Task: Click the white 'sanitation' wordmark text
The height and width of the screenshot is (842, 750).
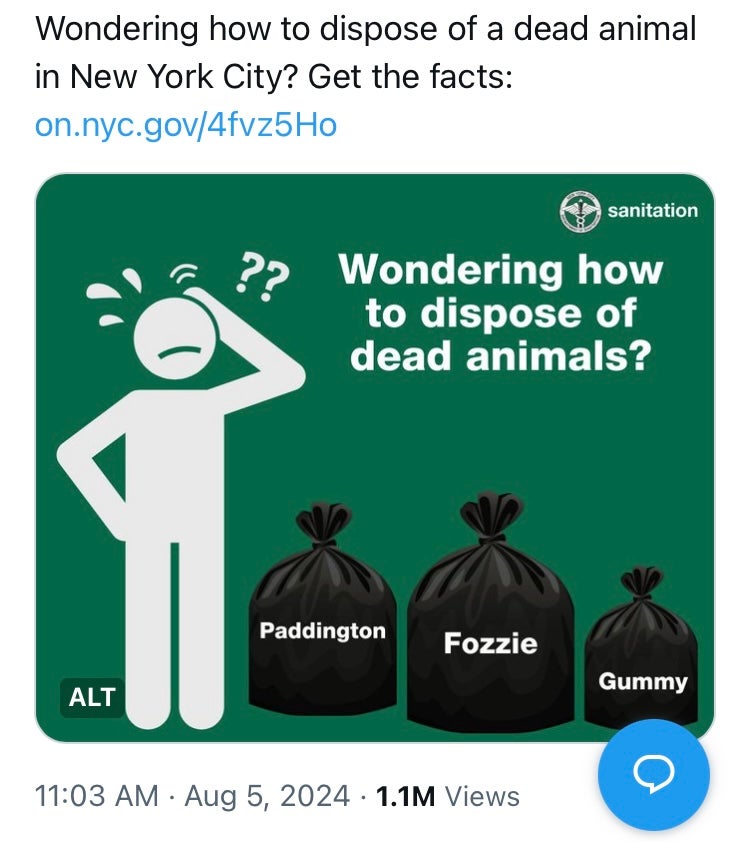Action: [652, 211]
